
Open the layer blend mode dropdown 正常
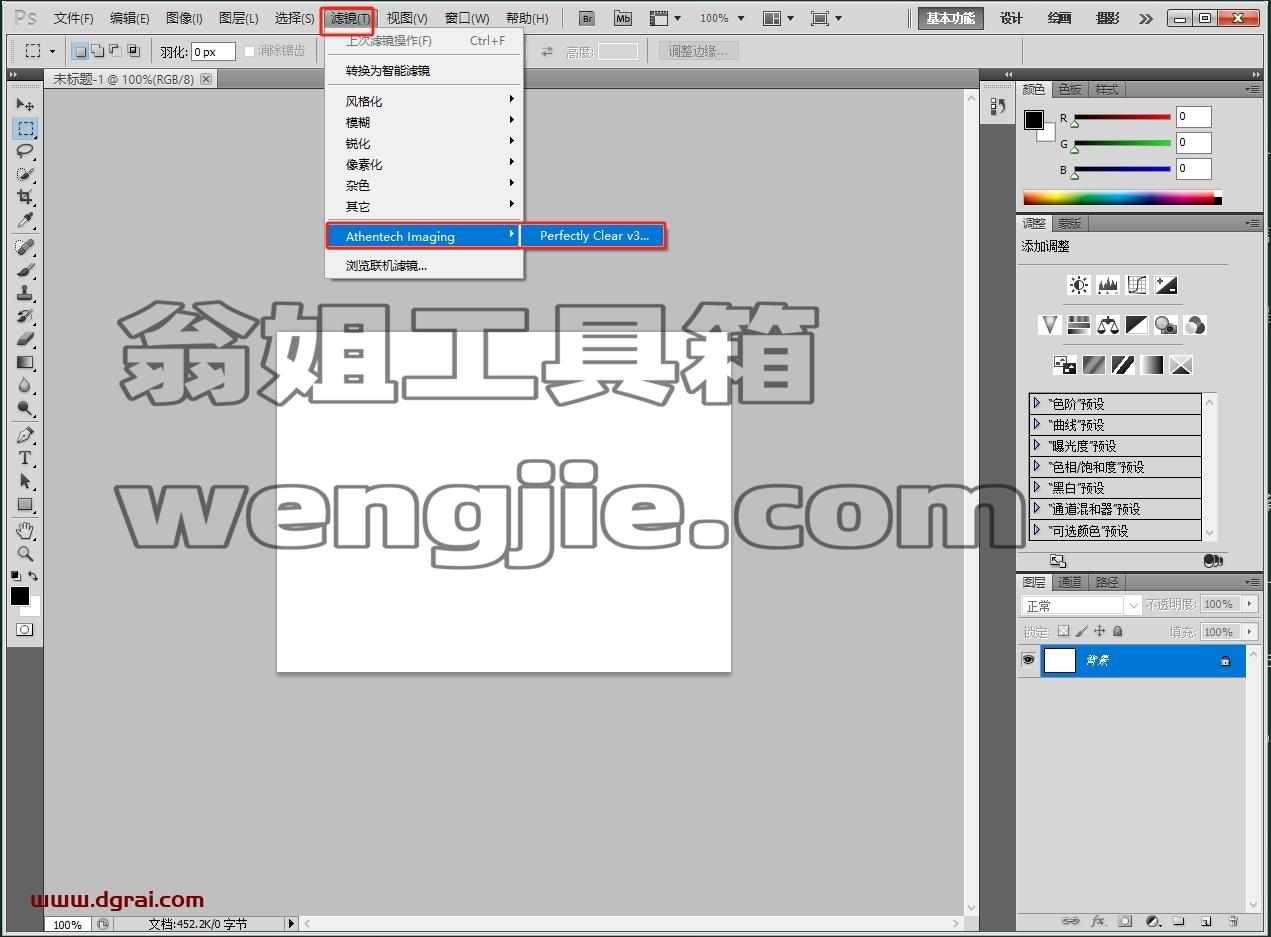pyautogui.click(x=1081, y=605)
